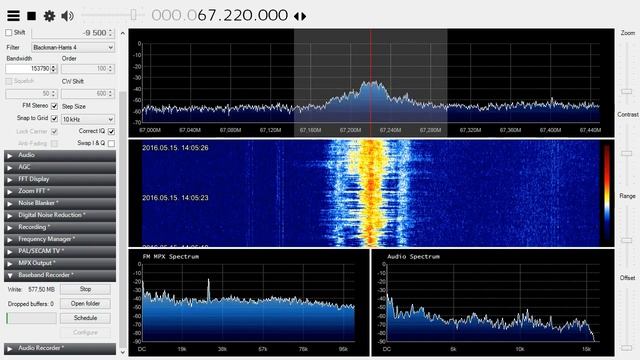The height and width of the screenshot is (360, 640).
Task: Open the hamburger main menu
Action: coord(13,16)
